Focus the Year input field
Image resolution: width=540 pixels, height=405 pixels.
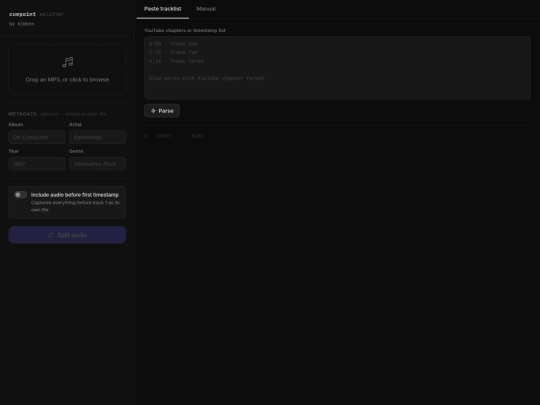click(x=37, y=164)
